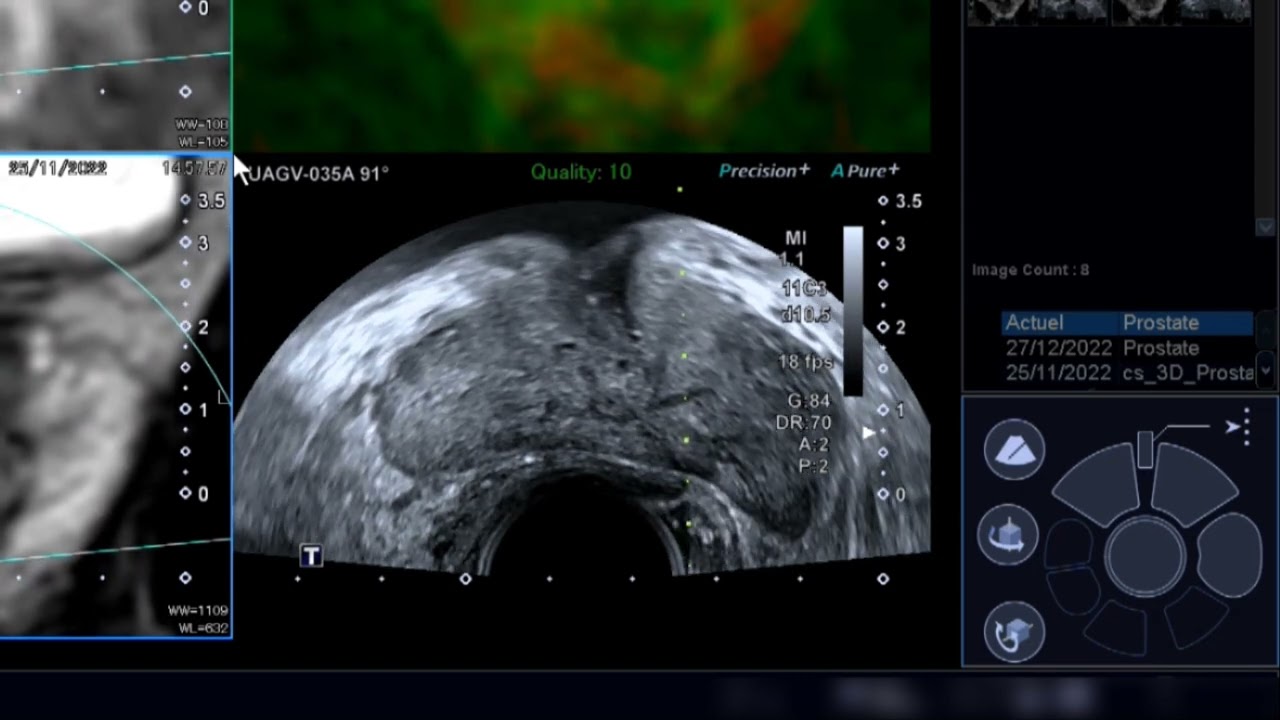Click the 18 fps frame rate value
This screenshot has height=720, width=1280.
(805, 362)
